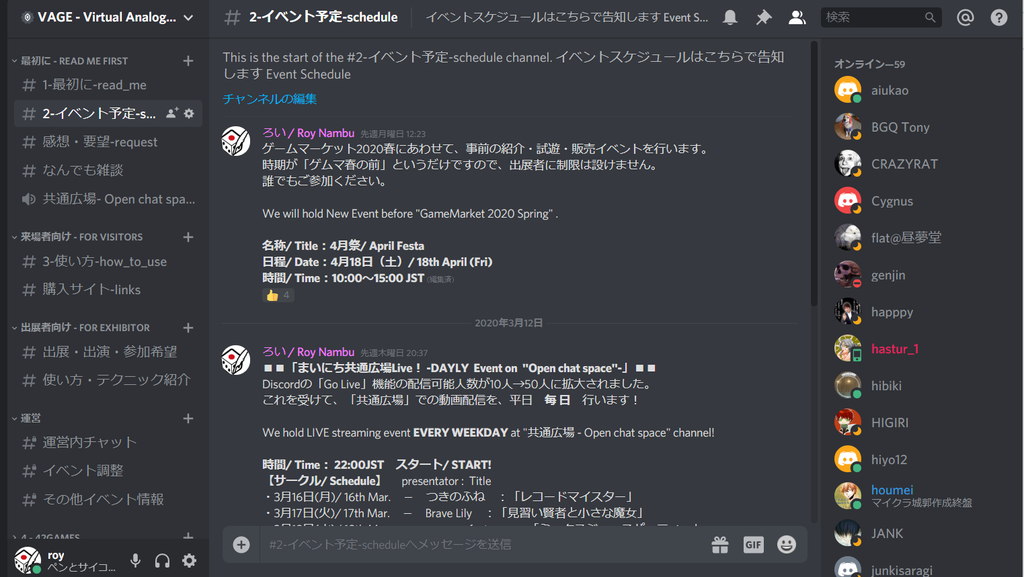Open the emoji picker
1024x577 pixels.
click(x=786, y=544)
